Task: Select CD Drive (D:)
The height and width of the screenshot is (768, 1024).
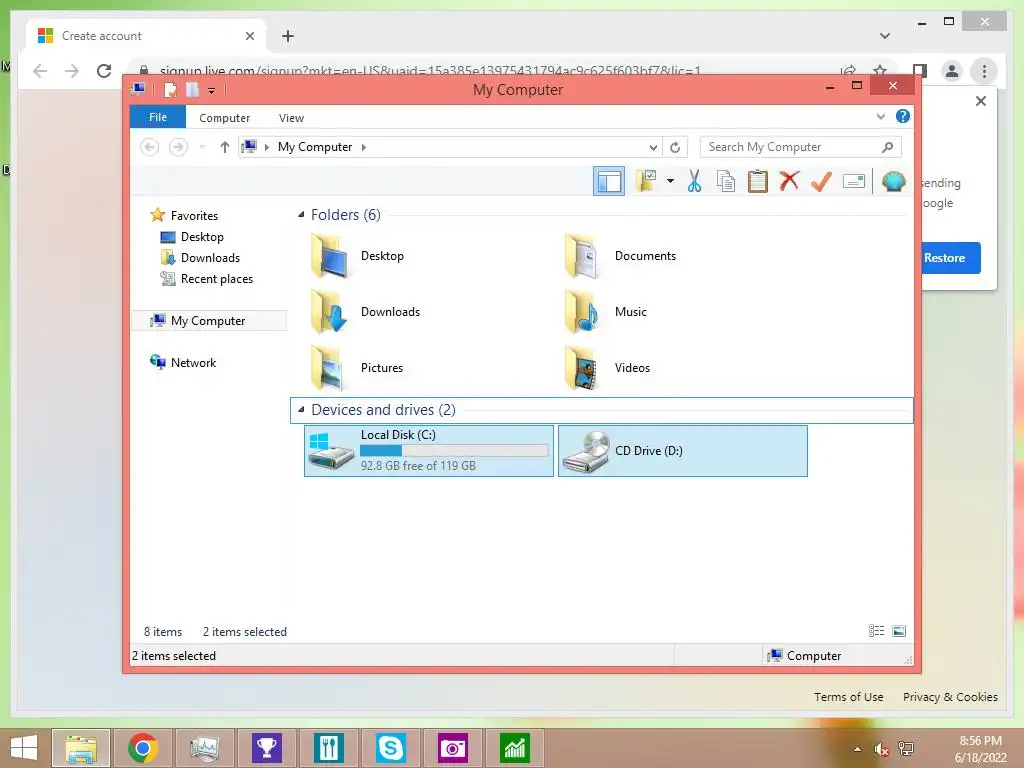Action: [x=683, y=451]
